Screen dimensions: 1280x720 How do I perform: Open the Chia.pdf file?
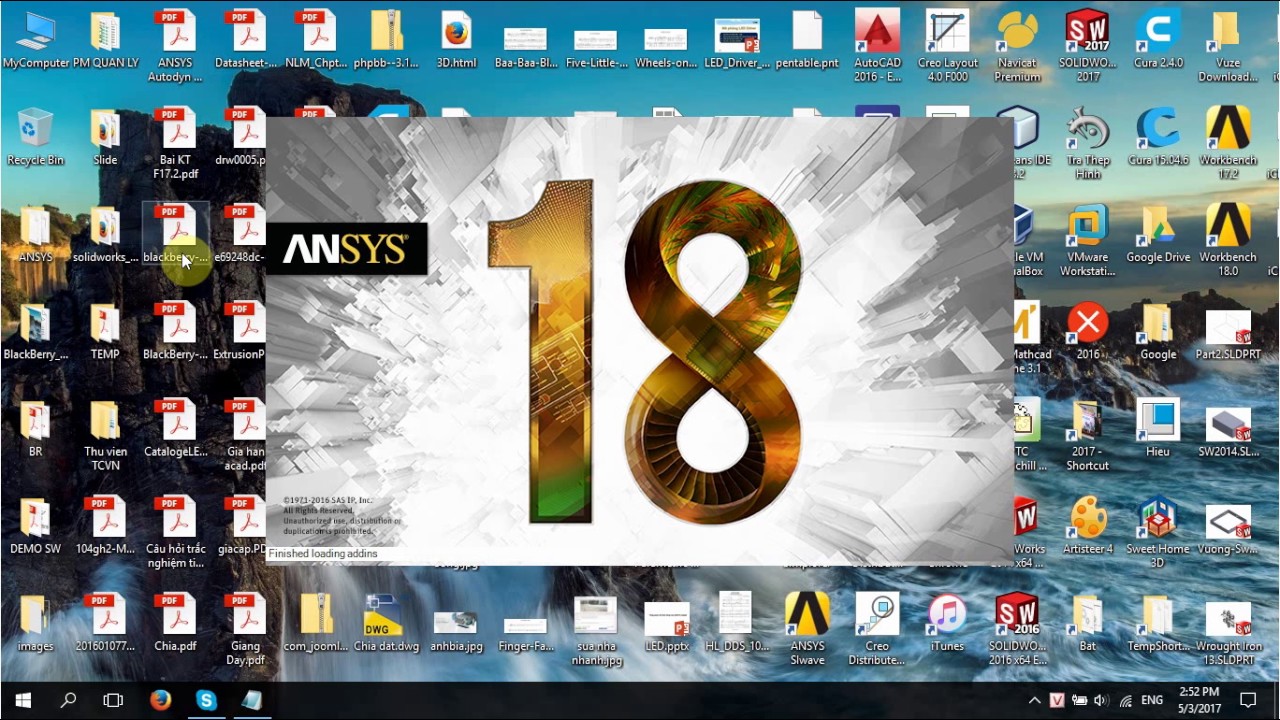pyautogui.click(x=175, y=622)
